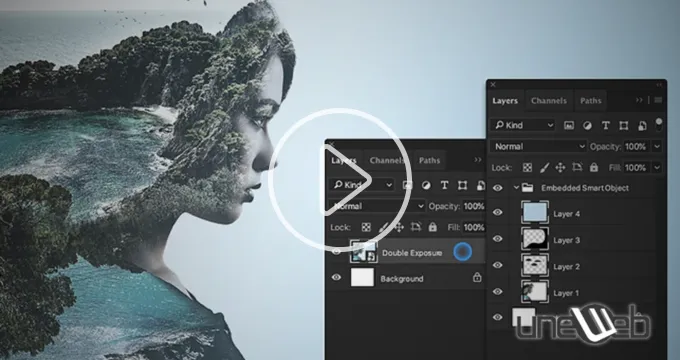Filter for type layers in right Layers panel
Screen dimensions: 680x360
pos(605,125)
